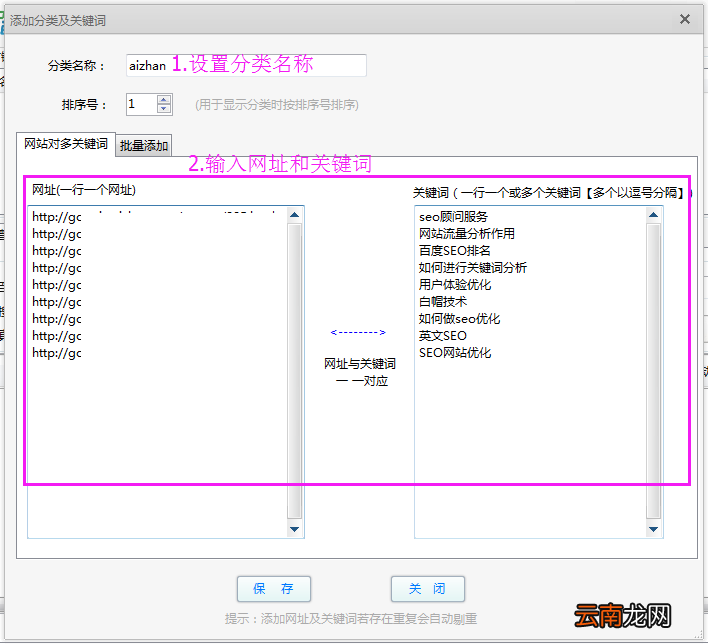Click the 网址(一行一个网址) label
The width and height of the screenshot is (708, 644).
click(x=84, y=190)
